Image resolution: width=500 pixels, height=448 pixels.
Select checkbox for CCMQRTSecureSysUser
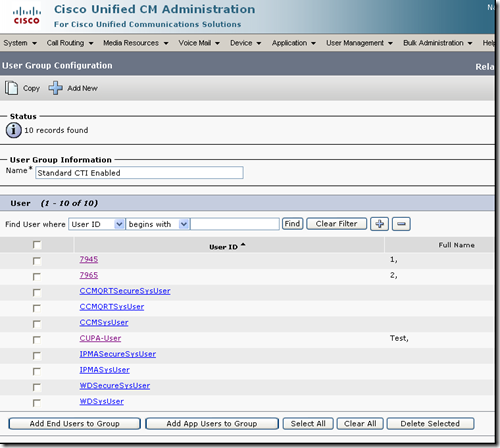(x=37, y=292)
